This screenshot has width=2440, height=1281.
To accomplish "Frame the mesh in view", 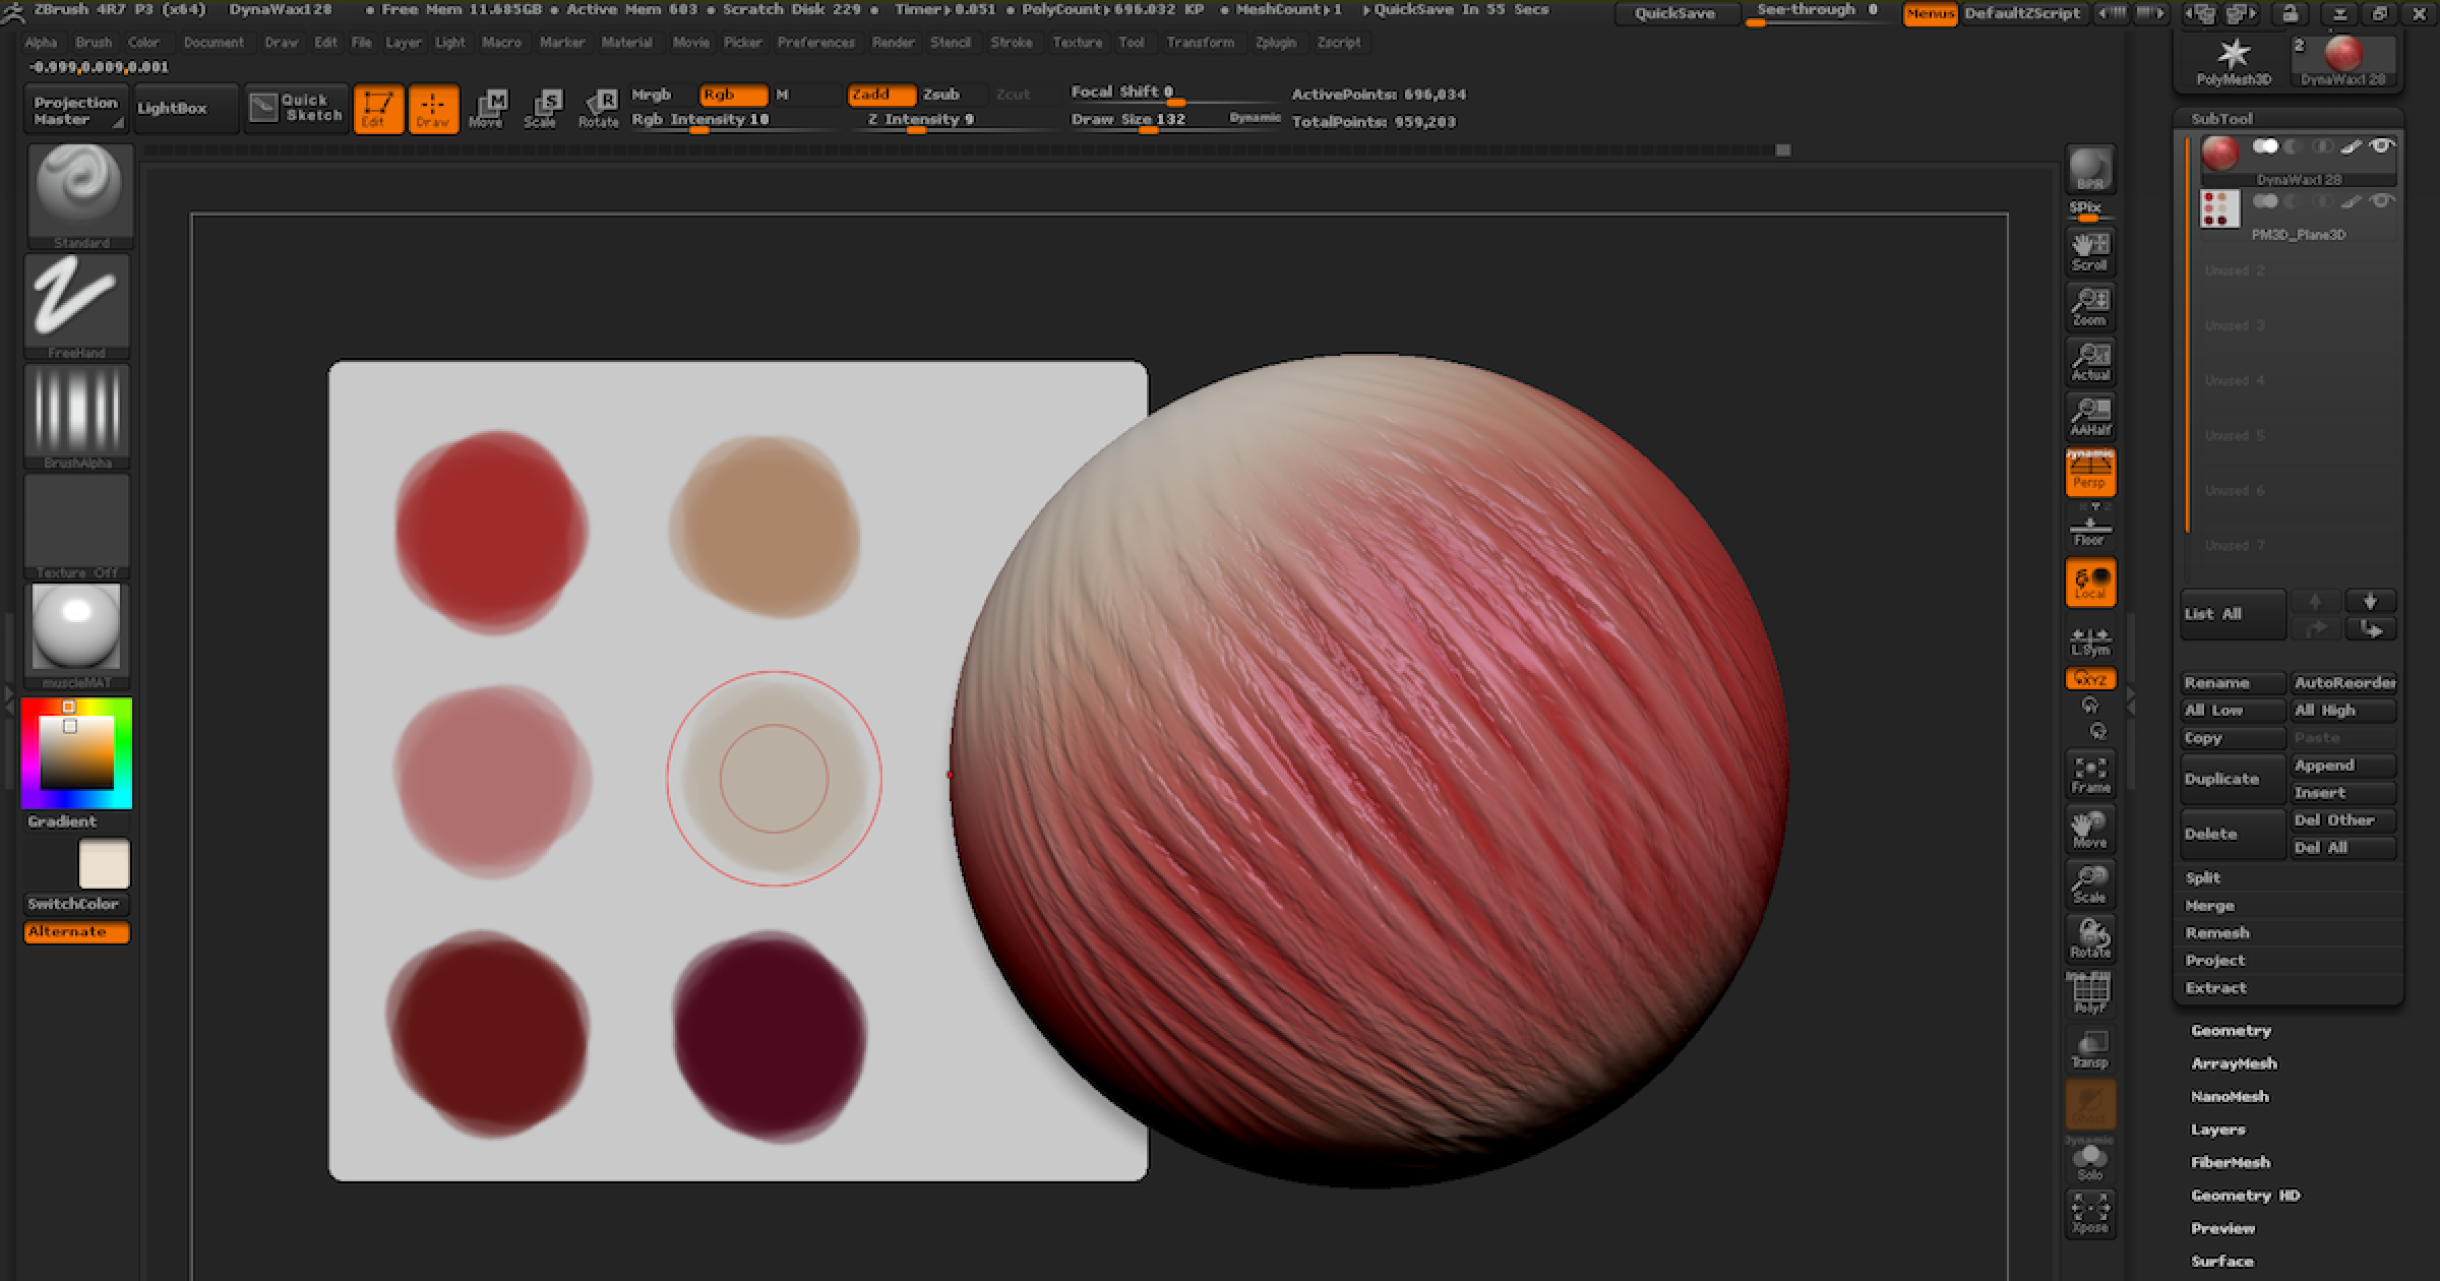I will point(2090,774).
